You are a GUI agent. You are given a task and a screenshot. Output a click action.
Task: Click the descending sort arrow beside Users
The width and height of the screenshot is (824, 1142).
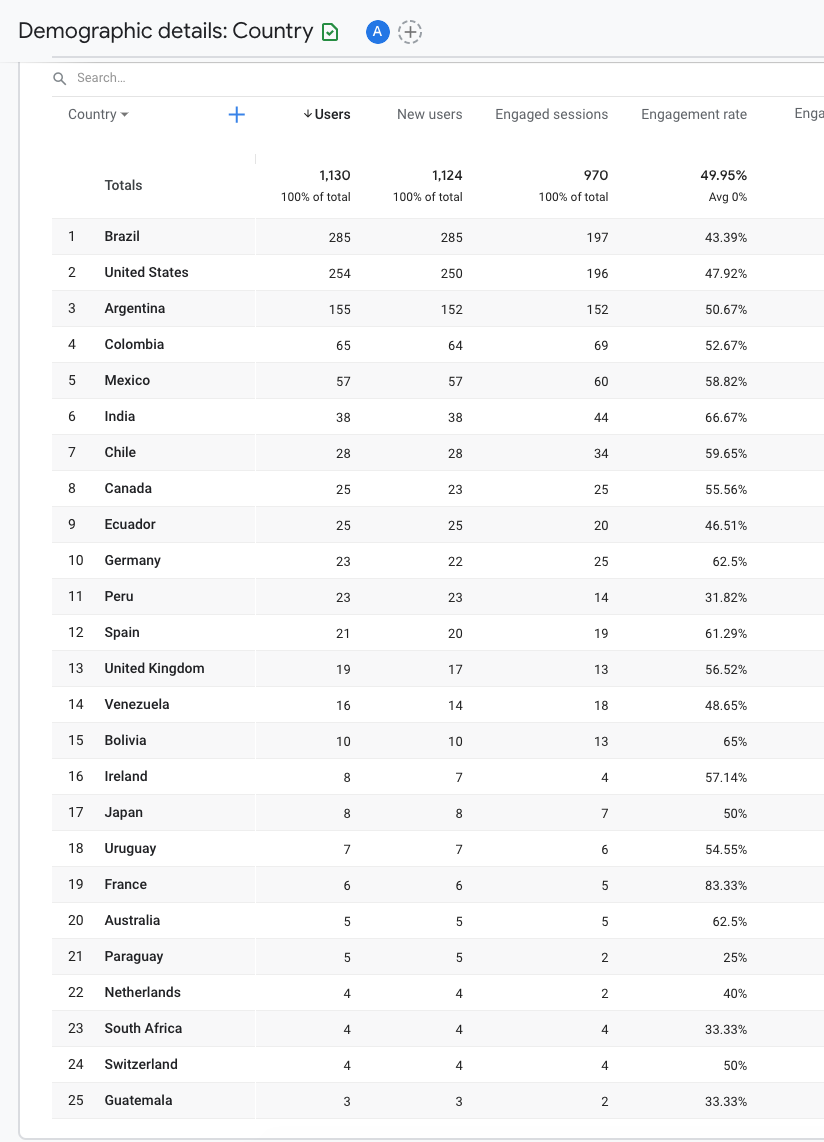point(308,115)
